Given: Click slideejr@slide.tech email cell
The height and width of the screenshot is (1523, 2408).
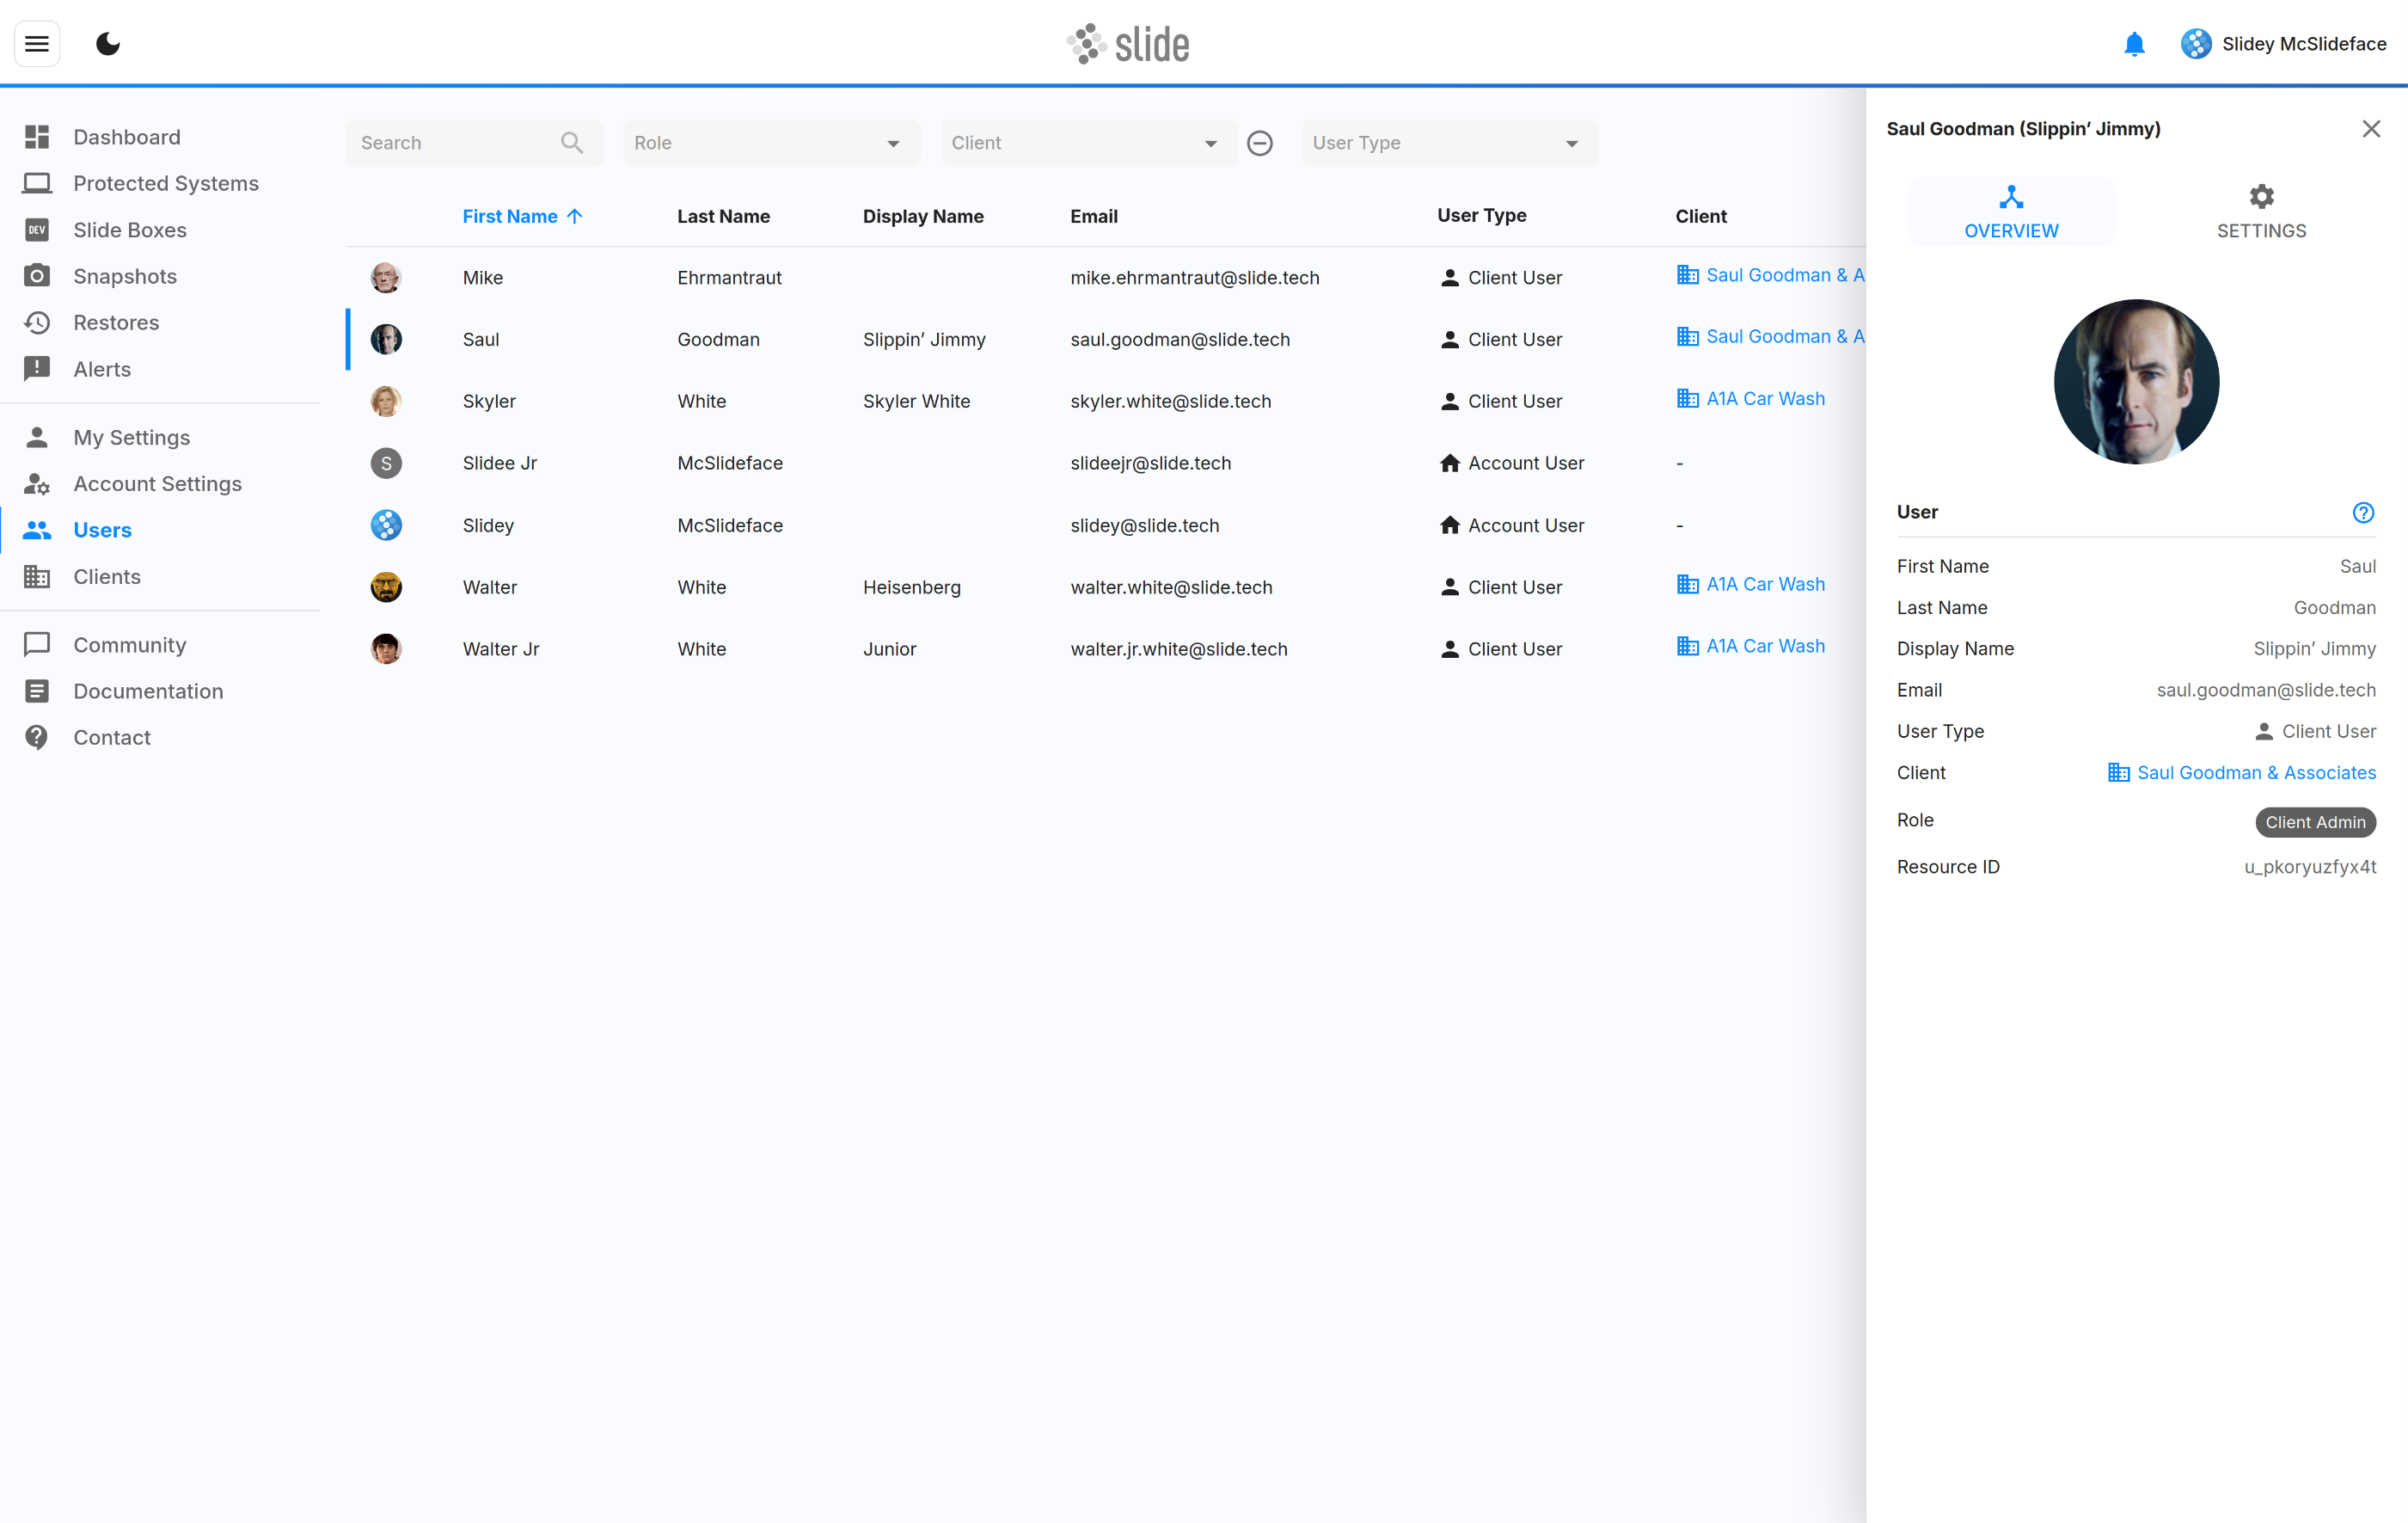Looking at the screenshot, I should pyautogui.click(x=1150, y=463).
